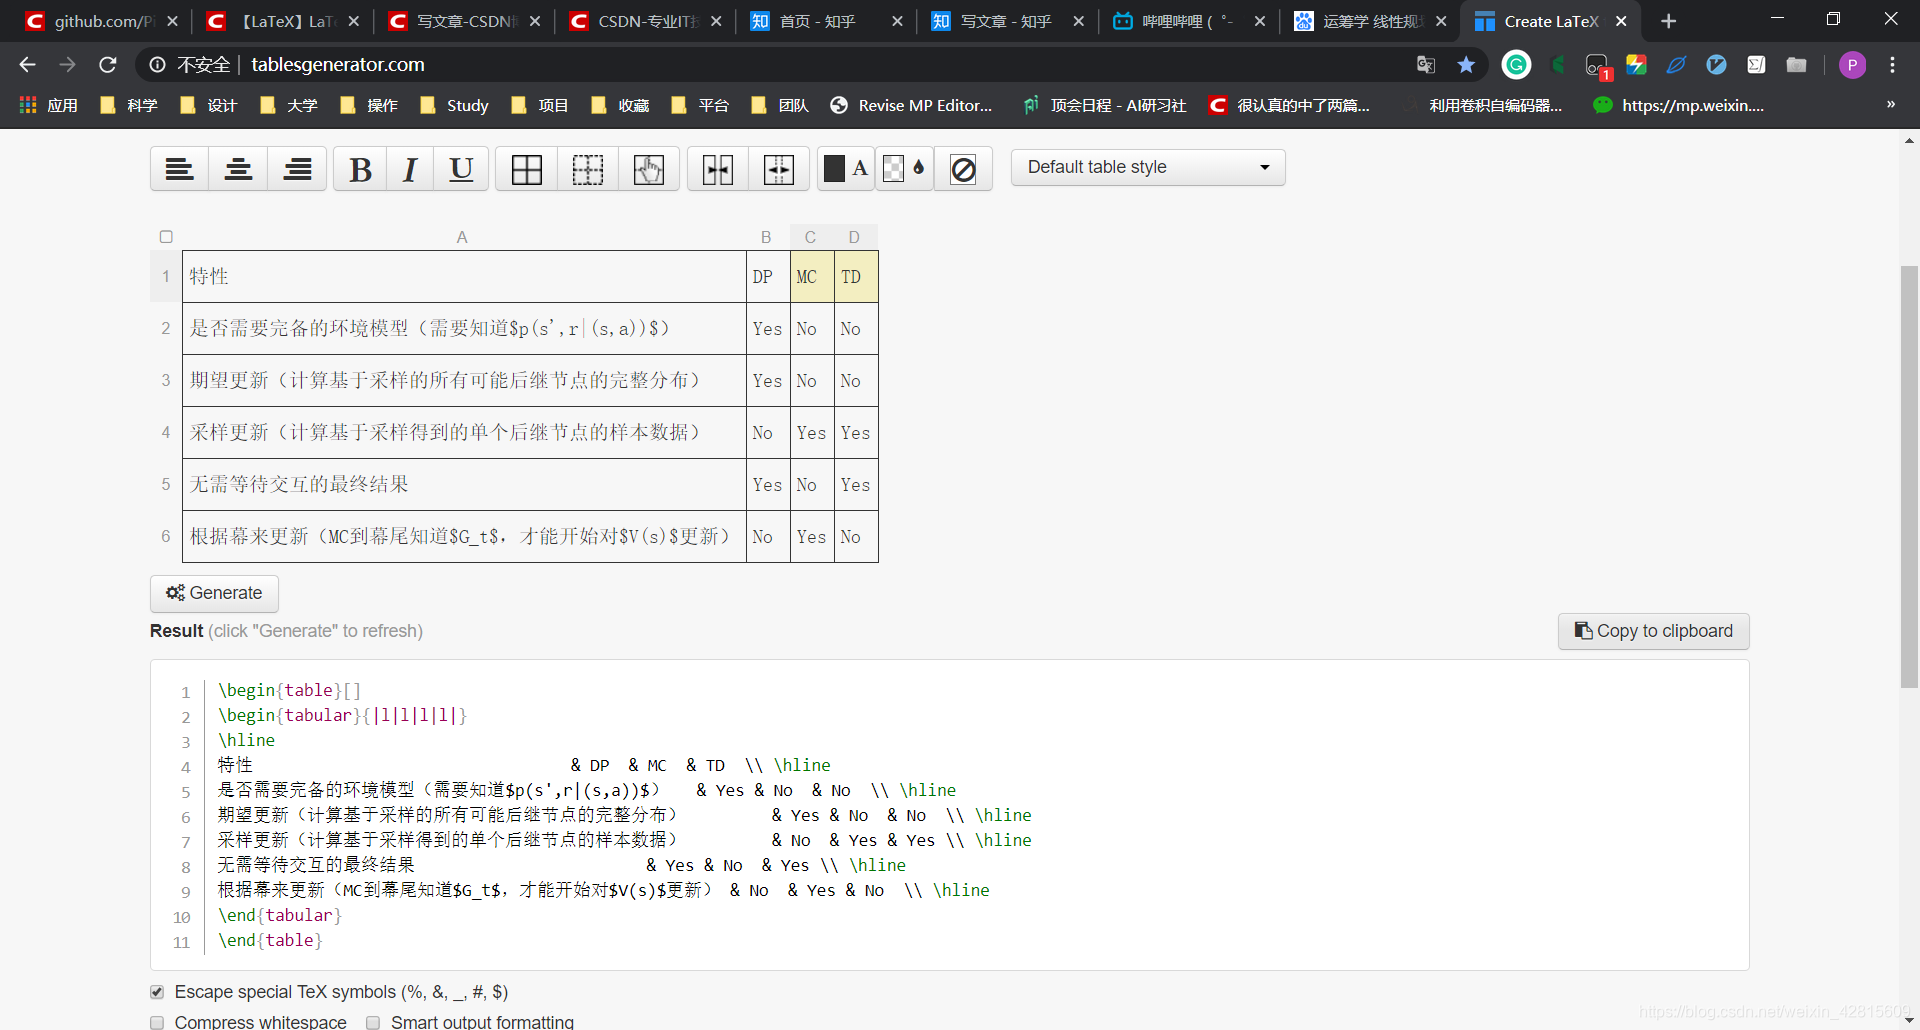The width and height of the screenshot is (1920, 1030).
Task: Select column C header
Action: 810,237
